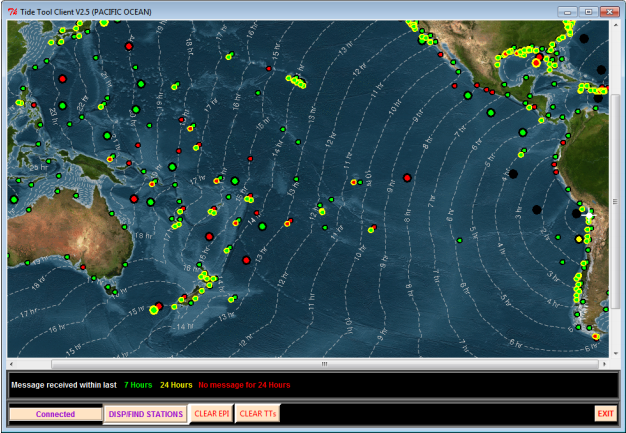Select the black marker beside the epicenter star
626x433 pixels.
pyautogui.click(x=576, y=214)
